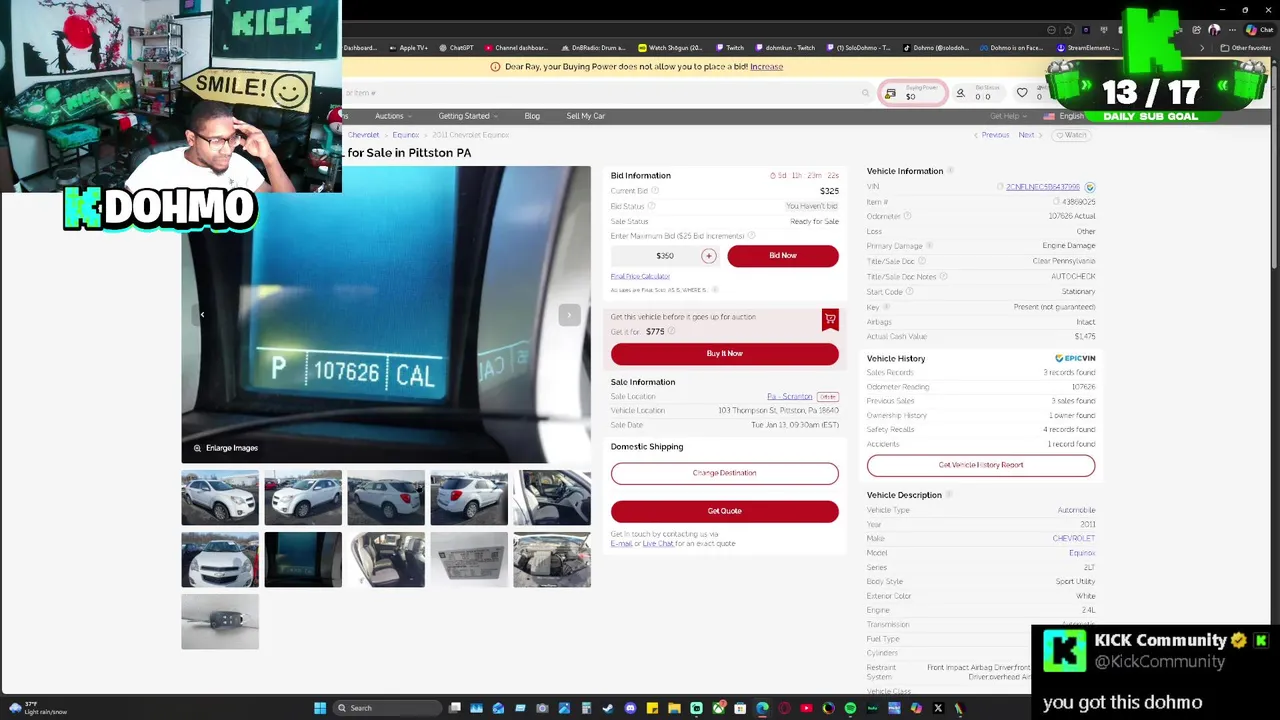Open the Sell My Car menu item

coord(586,116)
